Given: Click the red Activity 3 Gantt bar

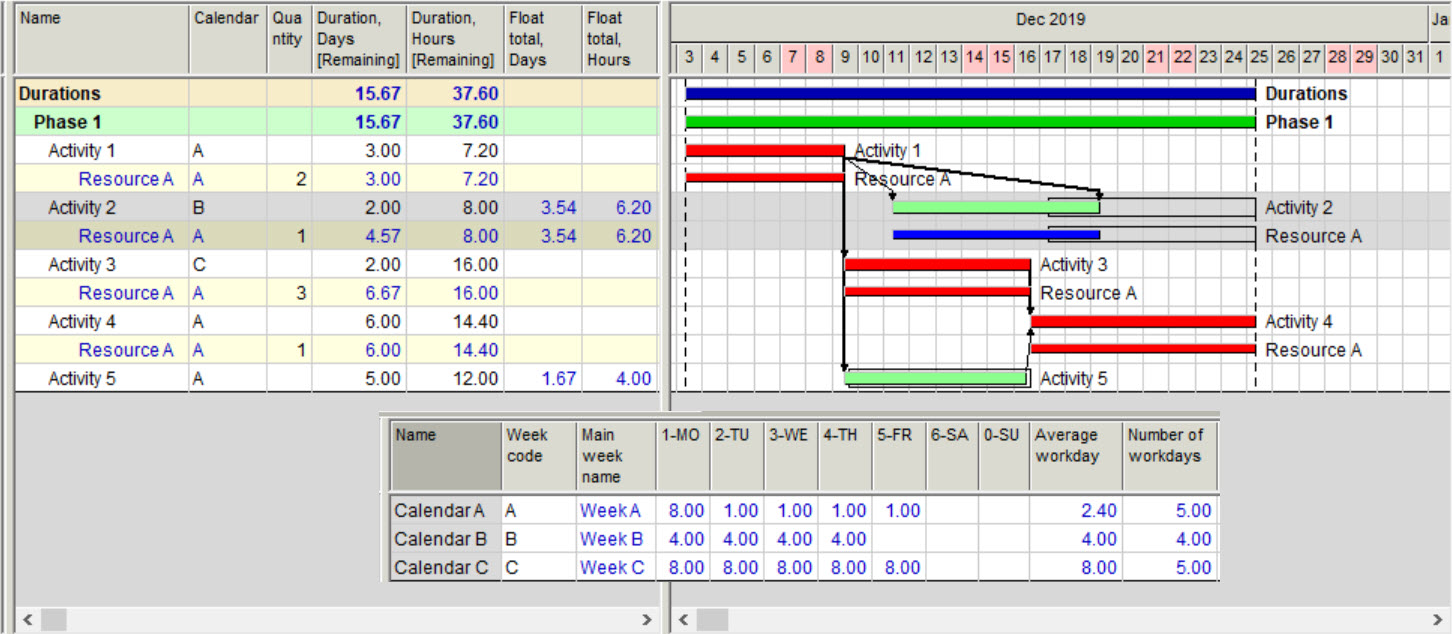Looking at the screenshot, I should pyautogui.click(x=937, y=265).
